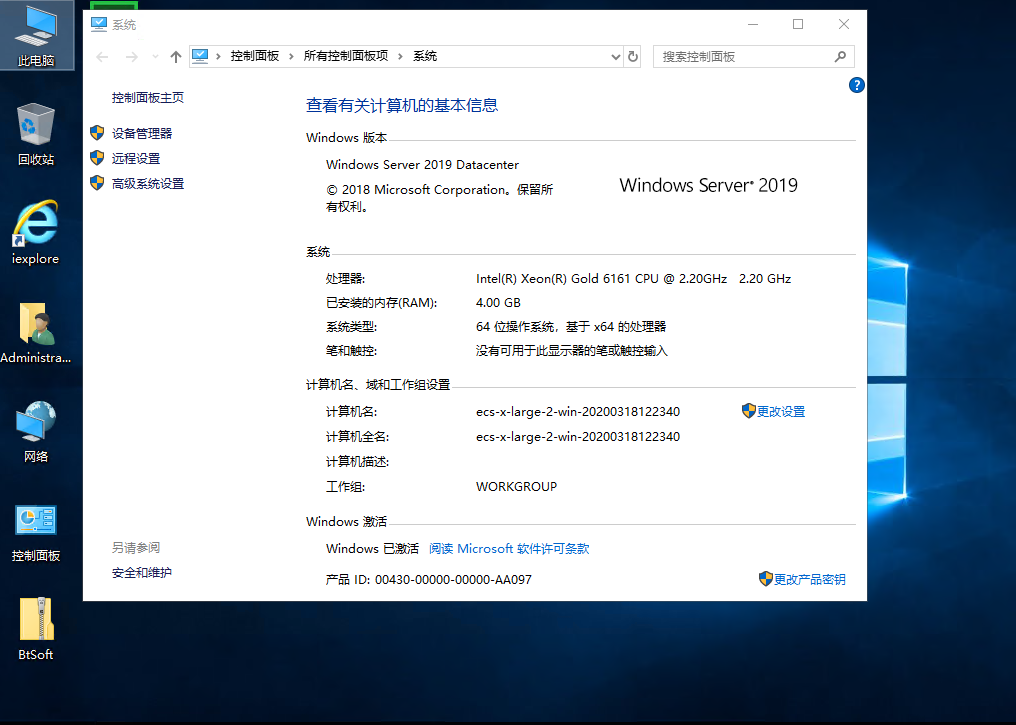Click the computer icon in the address bar

coord(200,56)
